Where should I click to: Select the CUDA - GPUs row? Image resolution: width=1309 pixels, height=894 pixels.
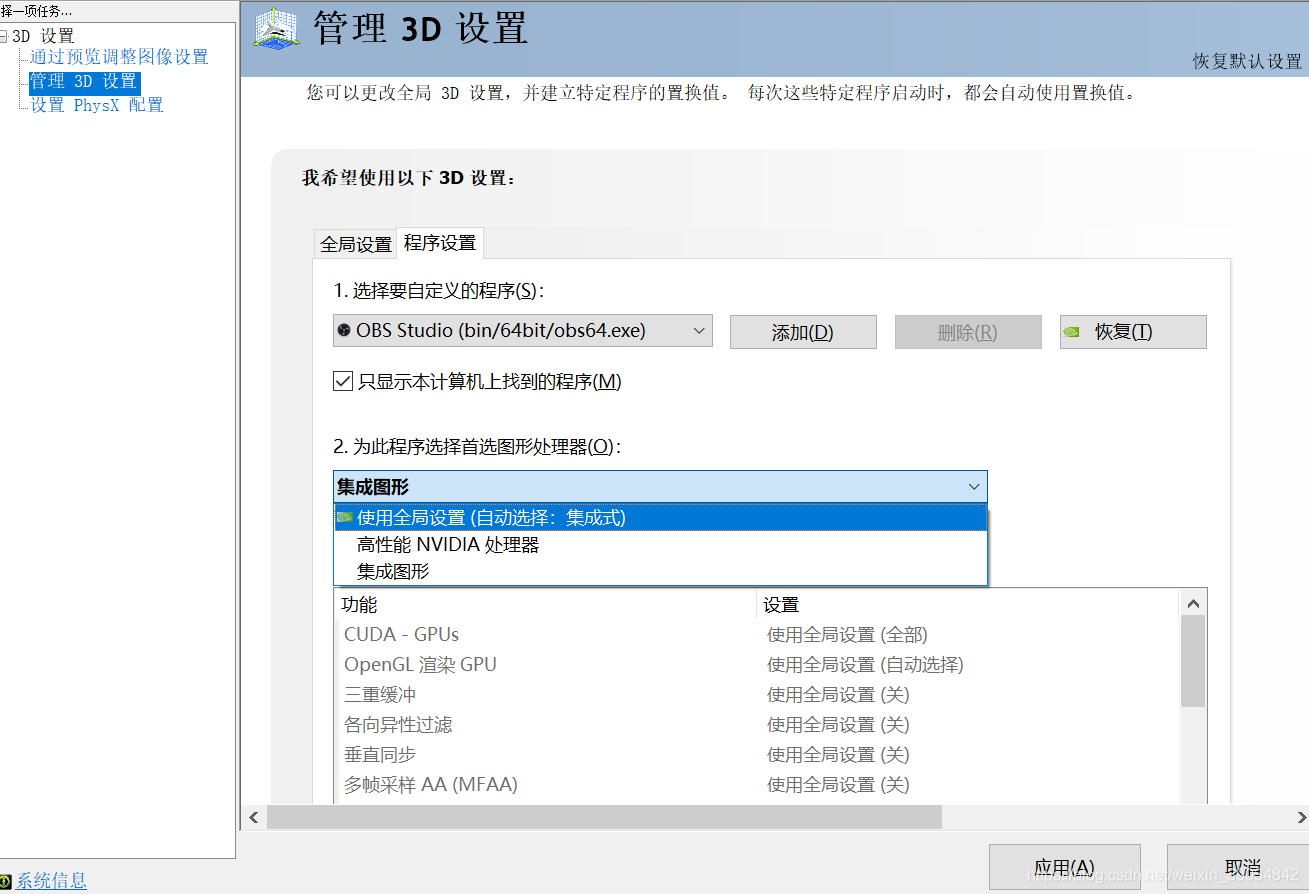click(757, 635)
